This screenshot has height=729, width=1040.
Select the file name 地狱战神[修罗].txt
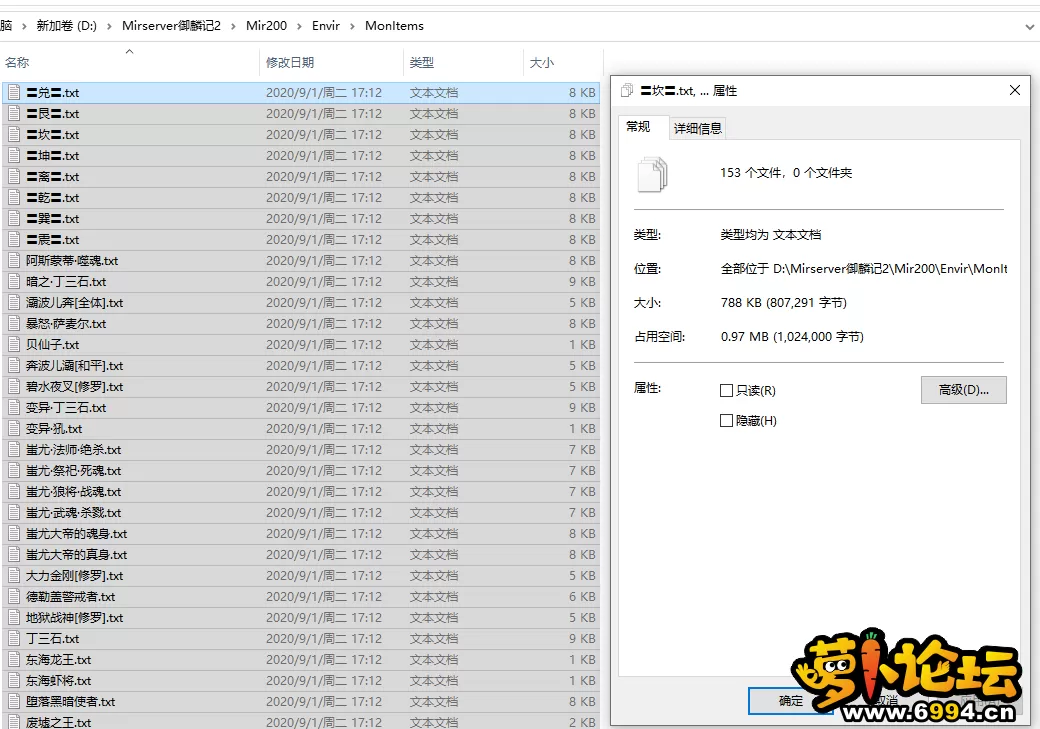point(74,618)
